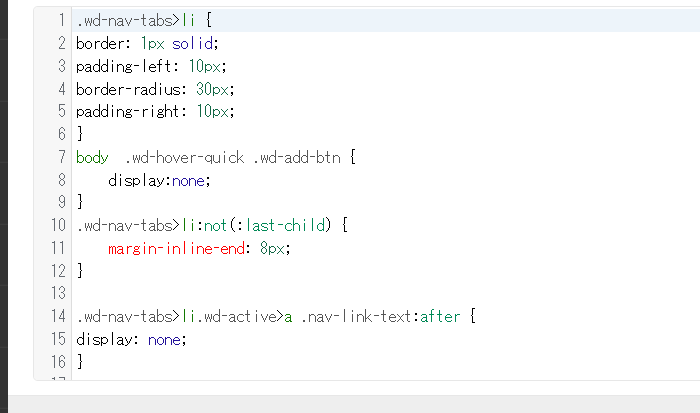Click the red 'margin-inline-end' property

pos(176,248)
